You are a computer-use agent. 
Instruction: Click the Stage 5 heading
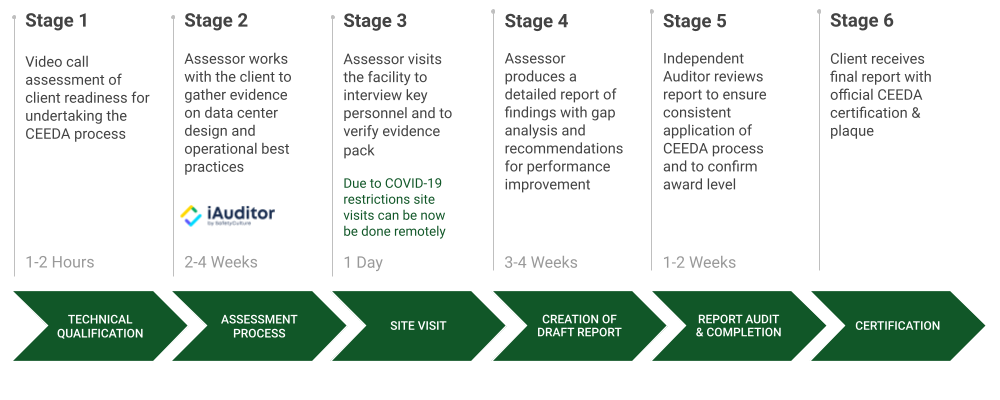click(695, 21)
